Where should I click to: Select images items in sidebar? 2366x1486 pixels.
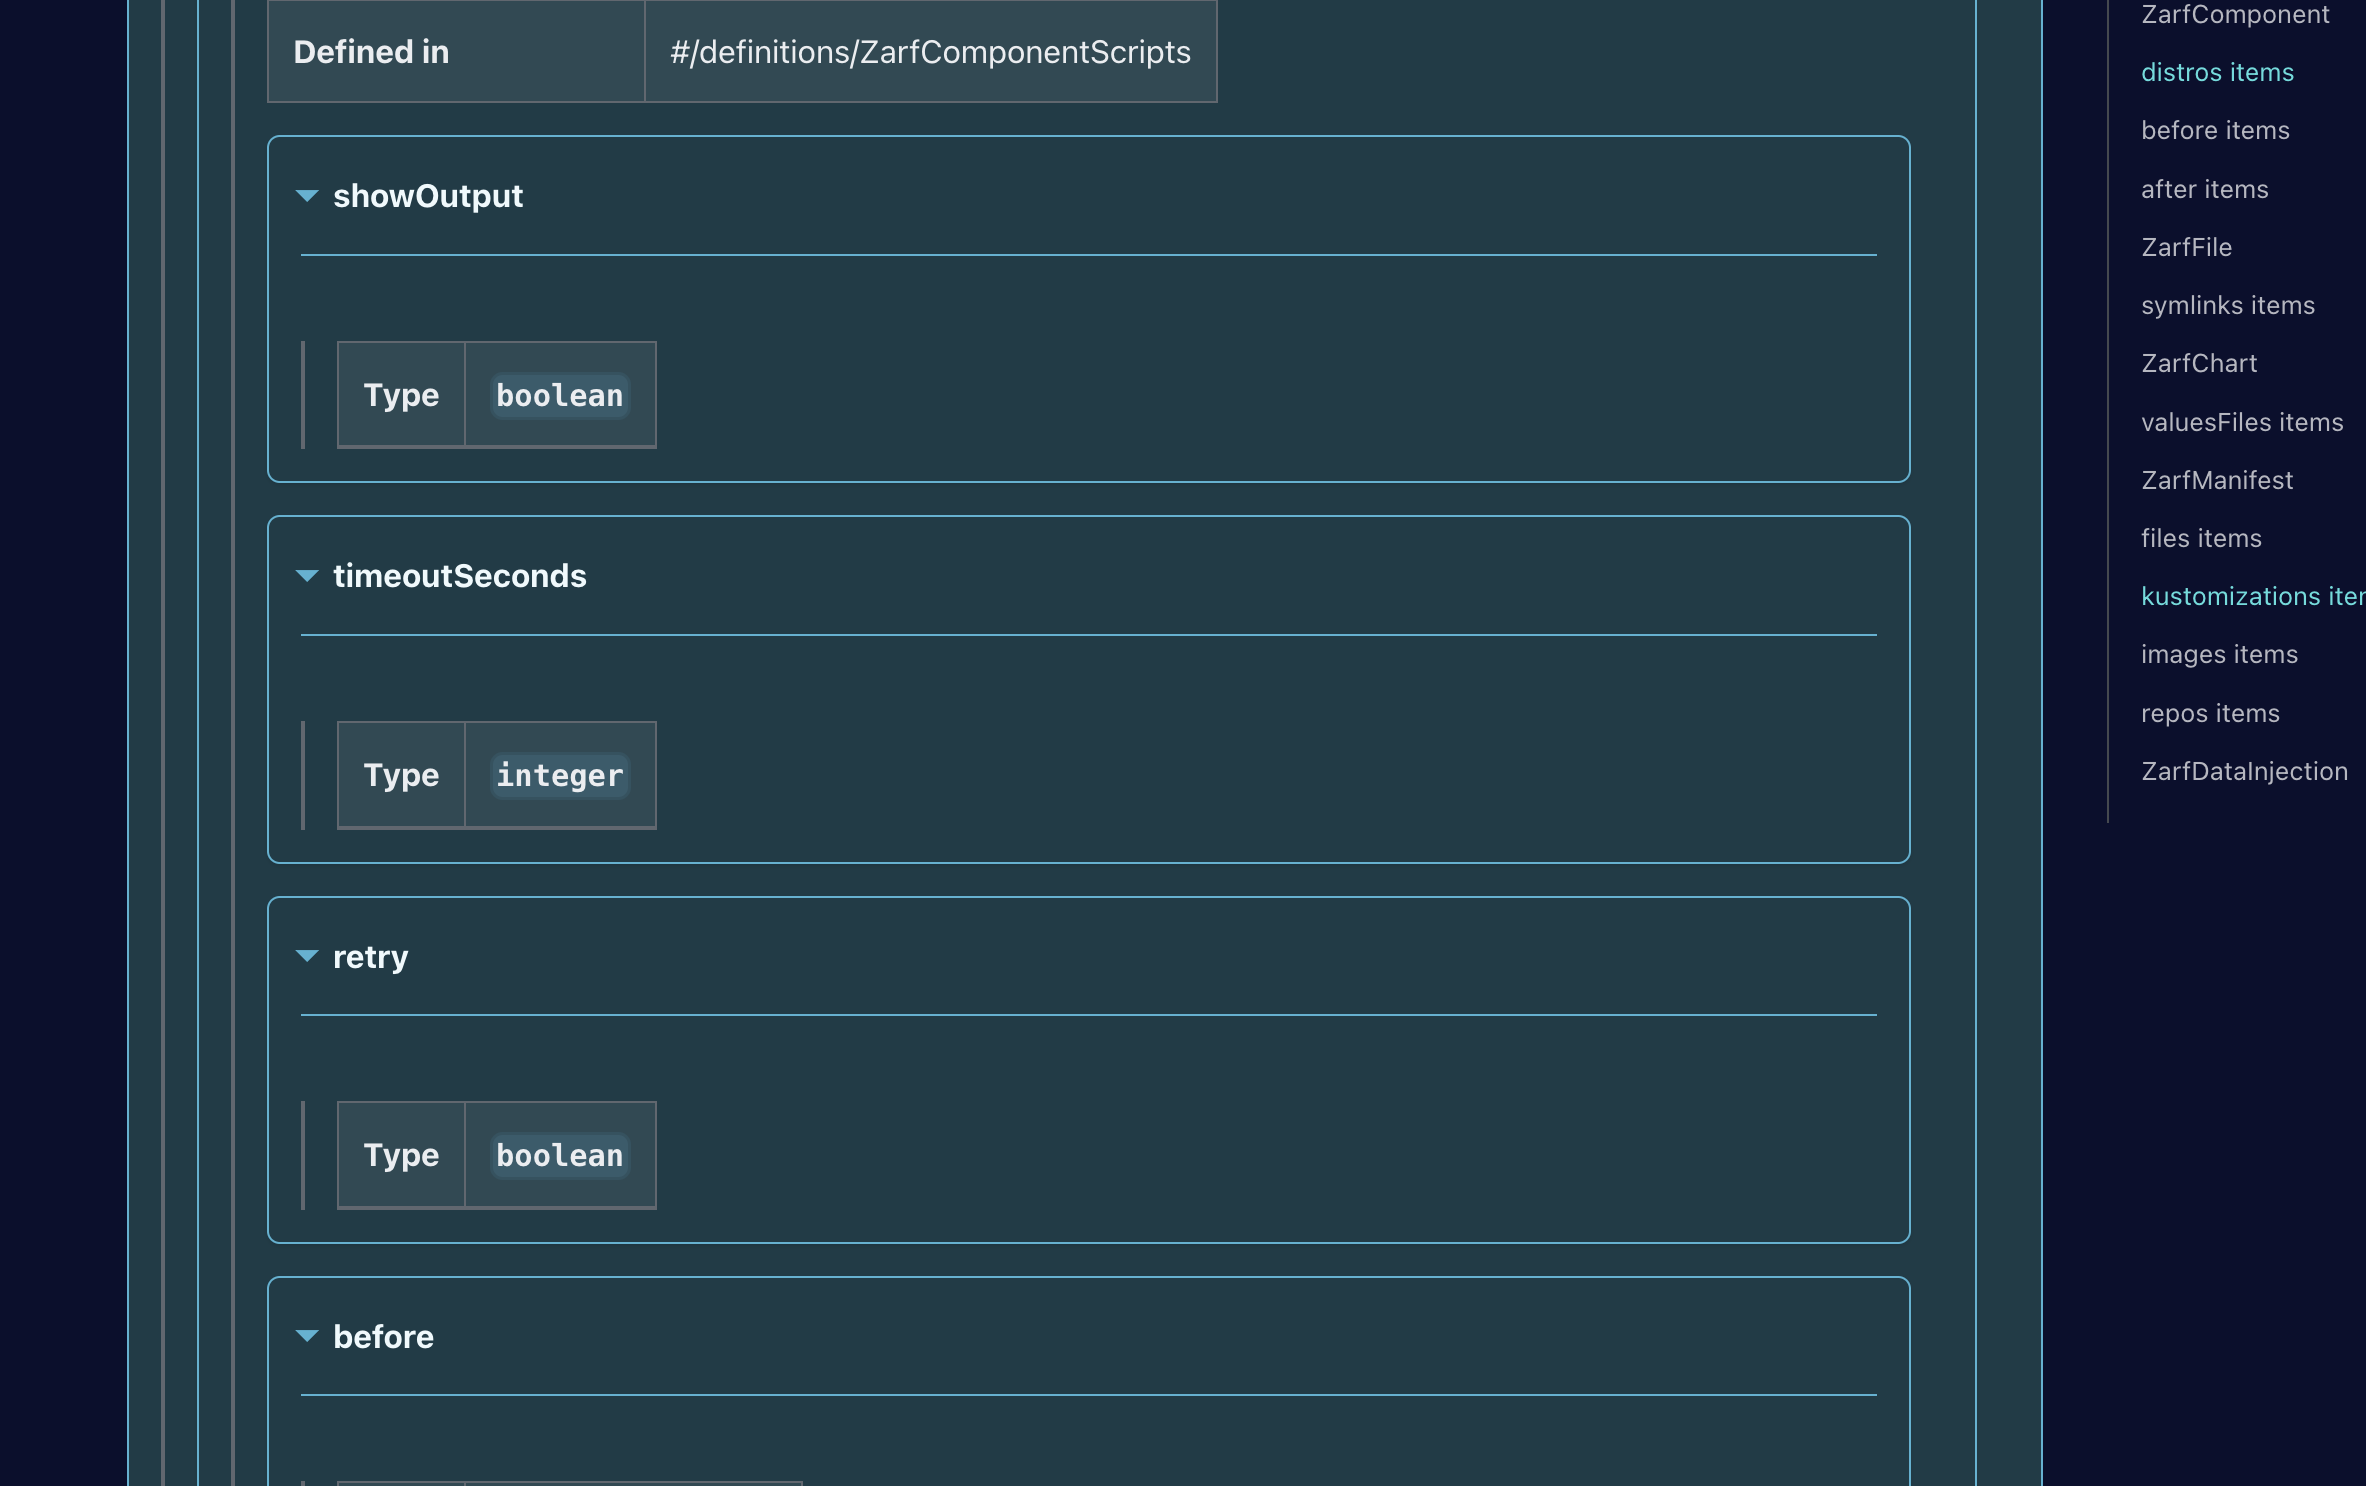(x=2219, y=653)
